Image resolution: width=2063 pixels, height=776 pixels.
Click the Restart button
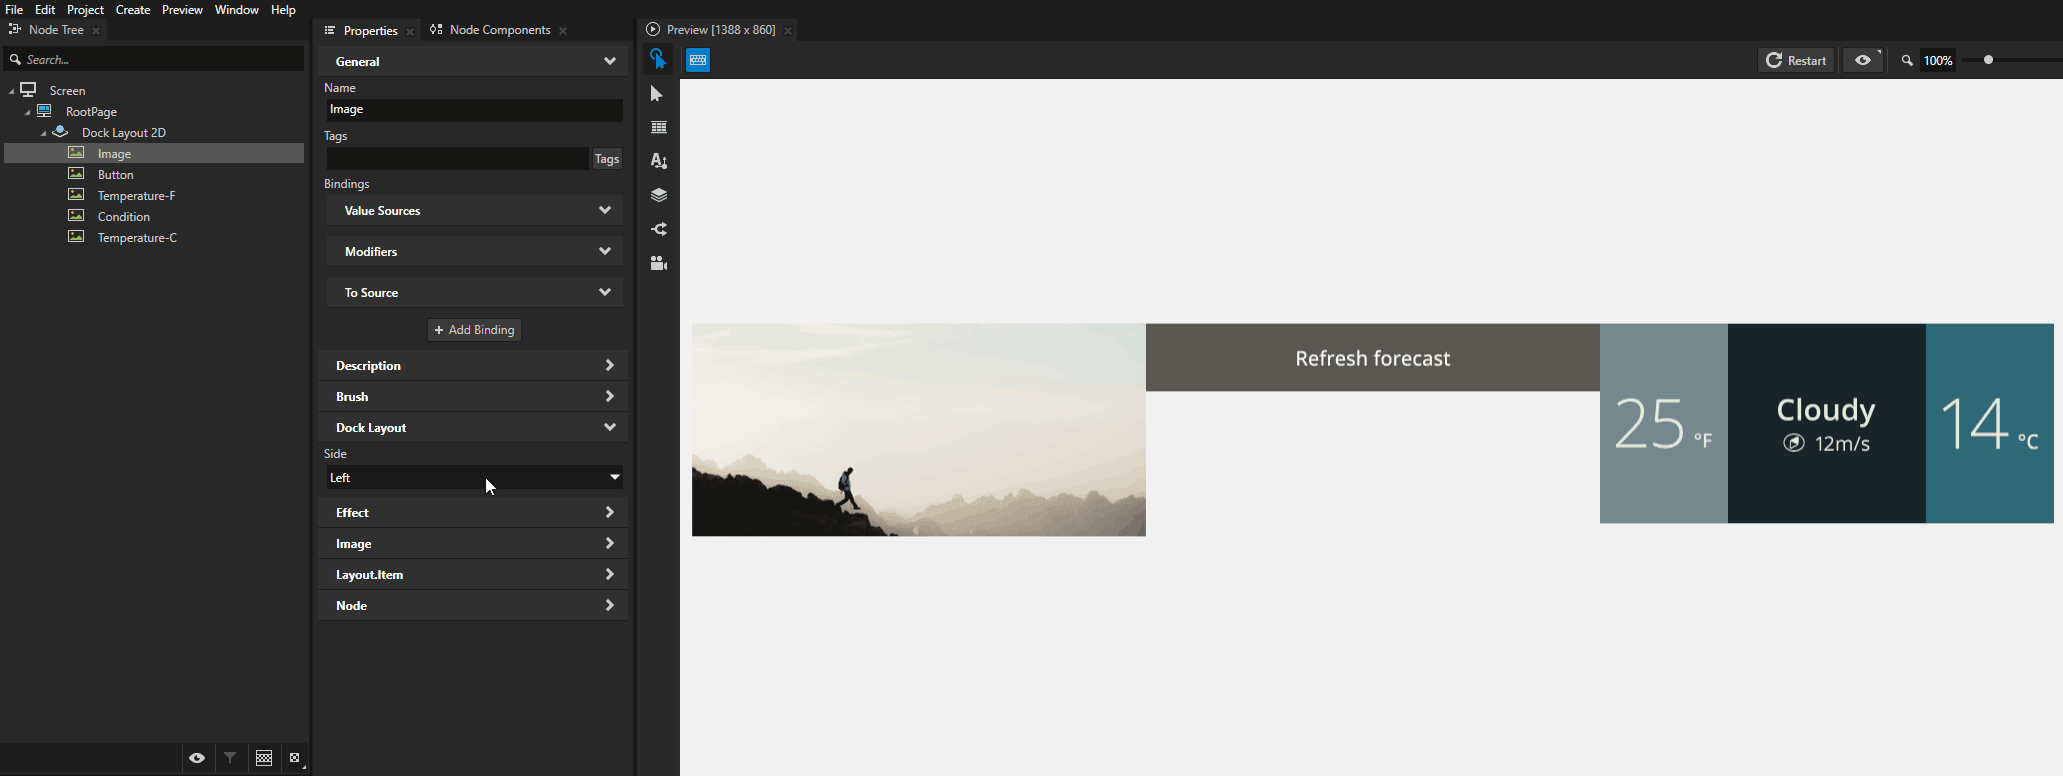pyautogui.click(x=1796, y=60)
